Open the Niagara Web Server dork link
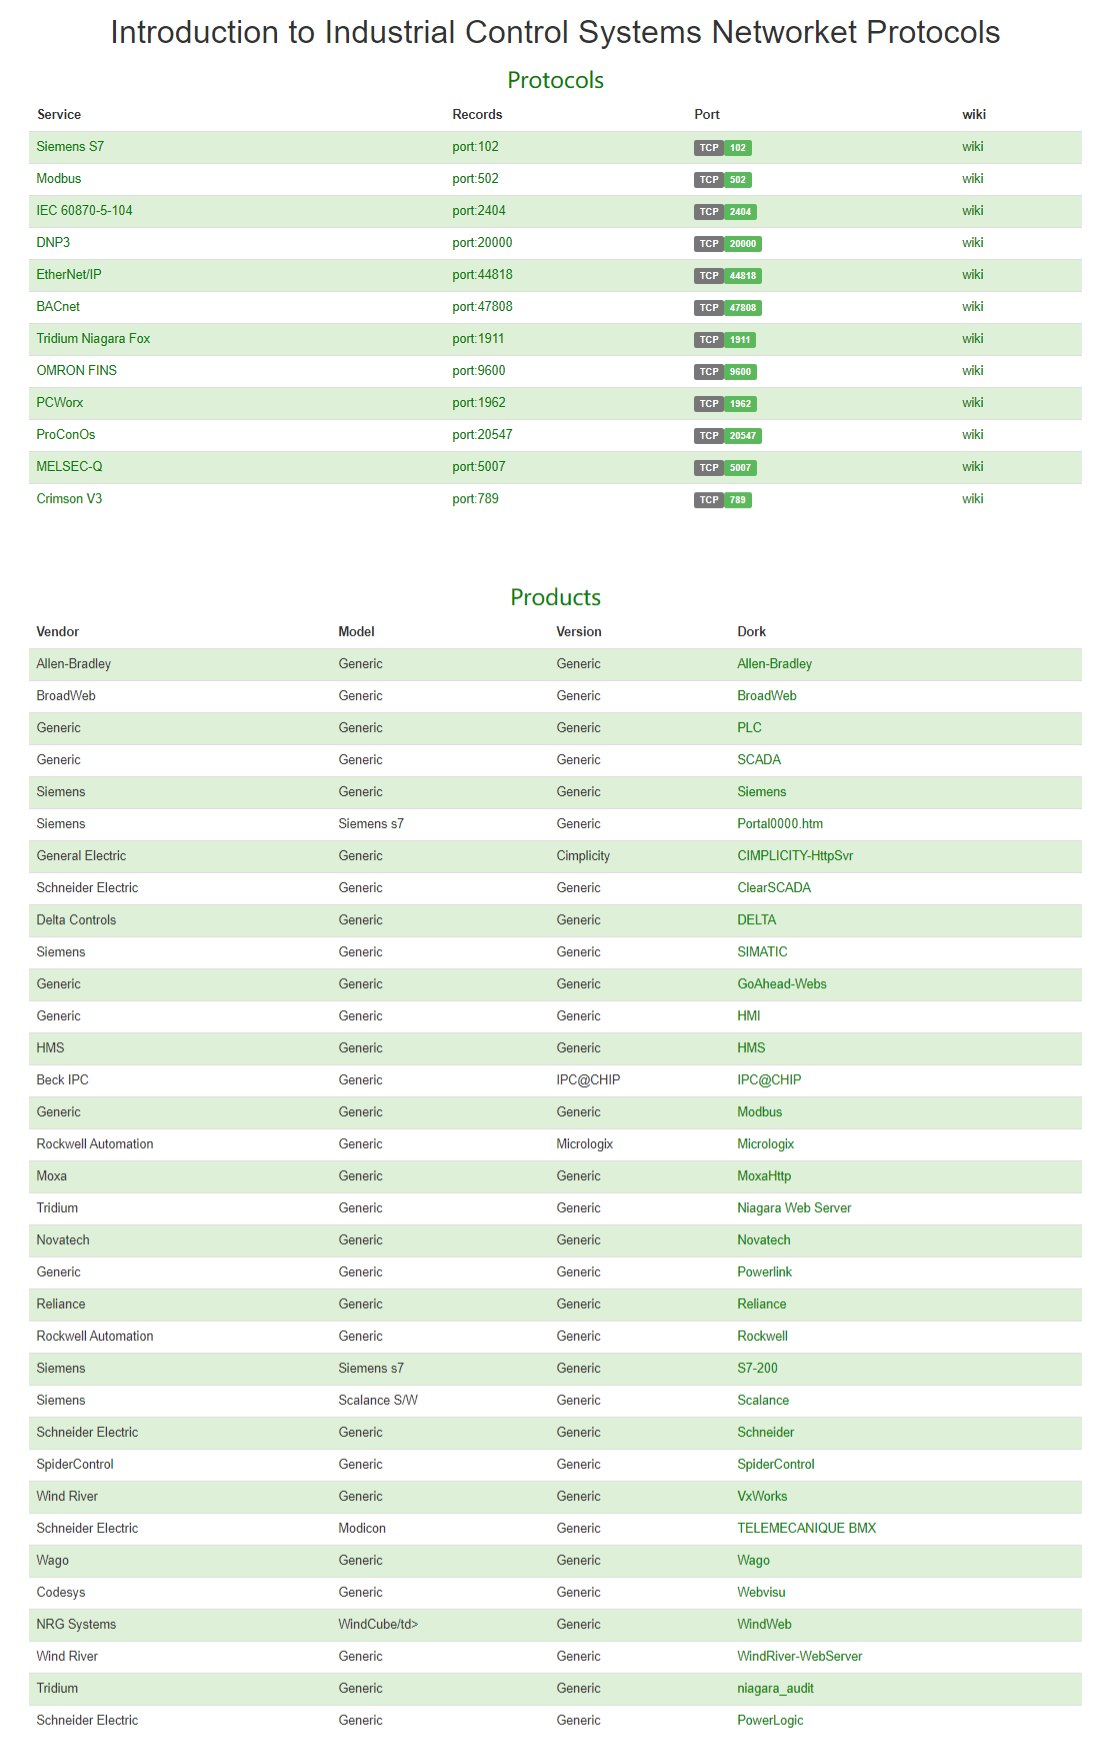Image resolution: width=1104 pixels, height=1753 pixels. 794,1208
